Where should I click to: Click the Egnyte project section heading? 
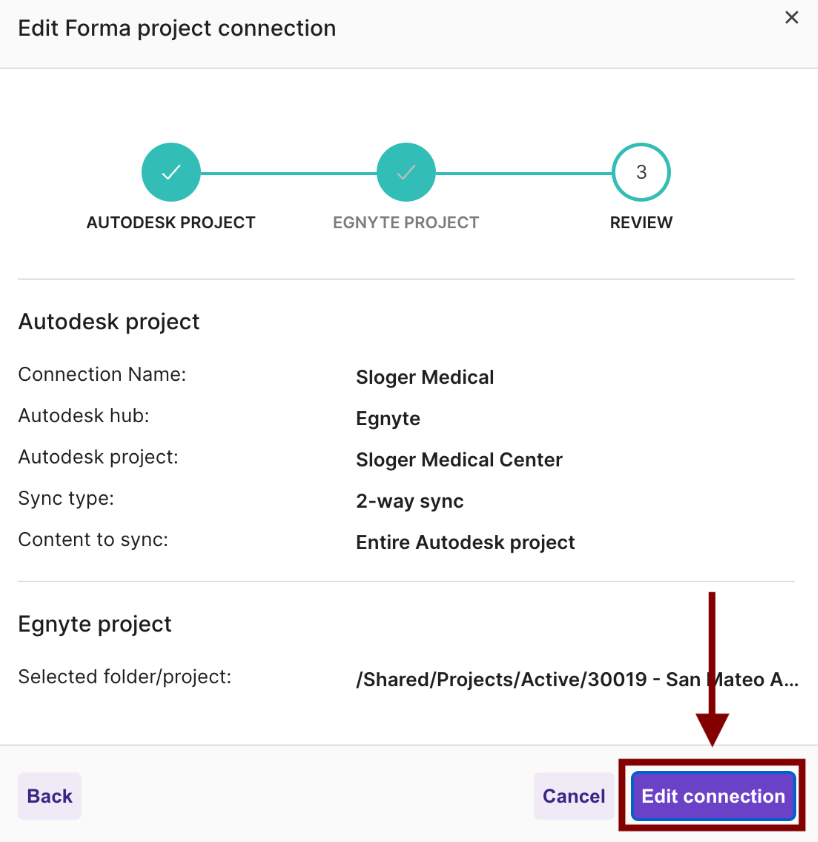tap(95, 625)
